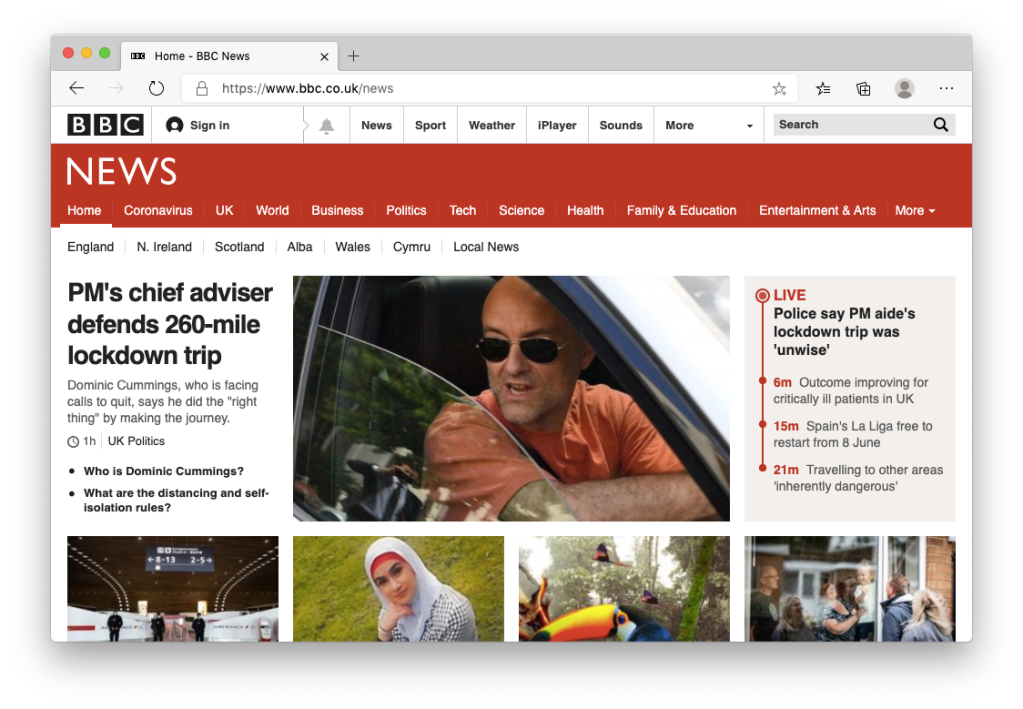Click the browser profile avatar icon
This screenshot has width=1023, height=709.
[x=904, y=88]
